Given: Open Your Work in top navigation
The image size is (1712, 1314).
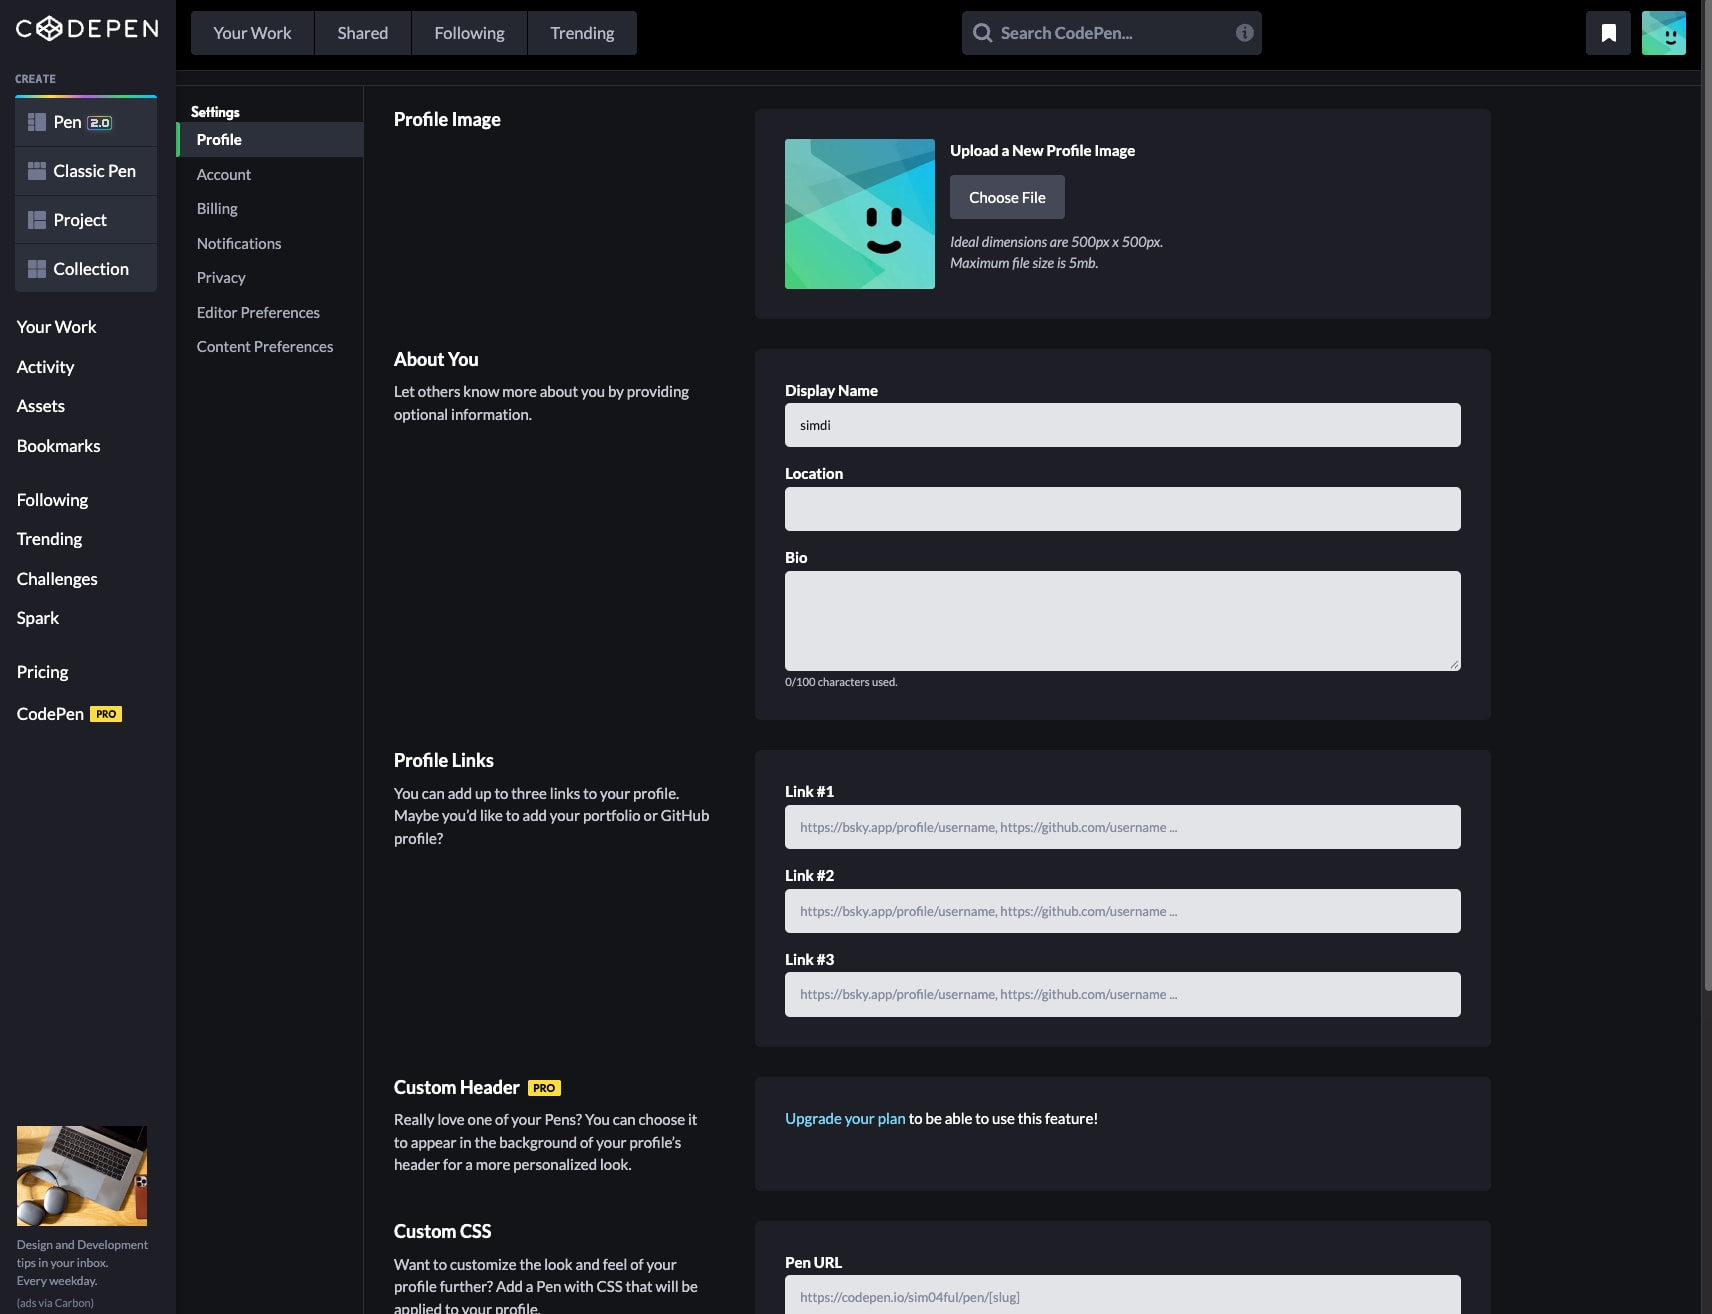Looking at the screenshot, I should tap(252, 33).
